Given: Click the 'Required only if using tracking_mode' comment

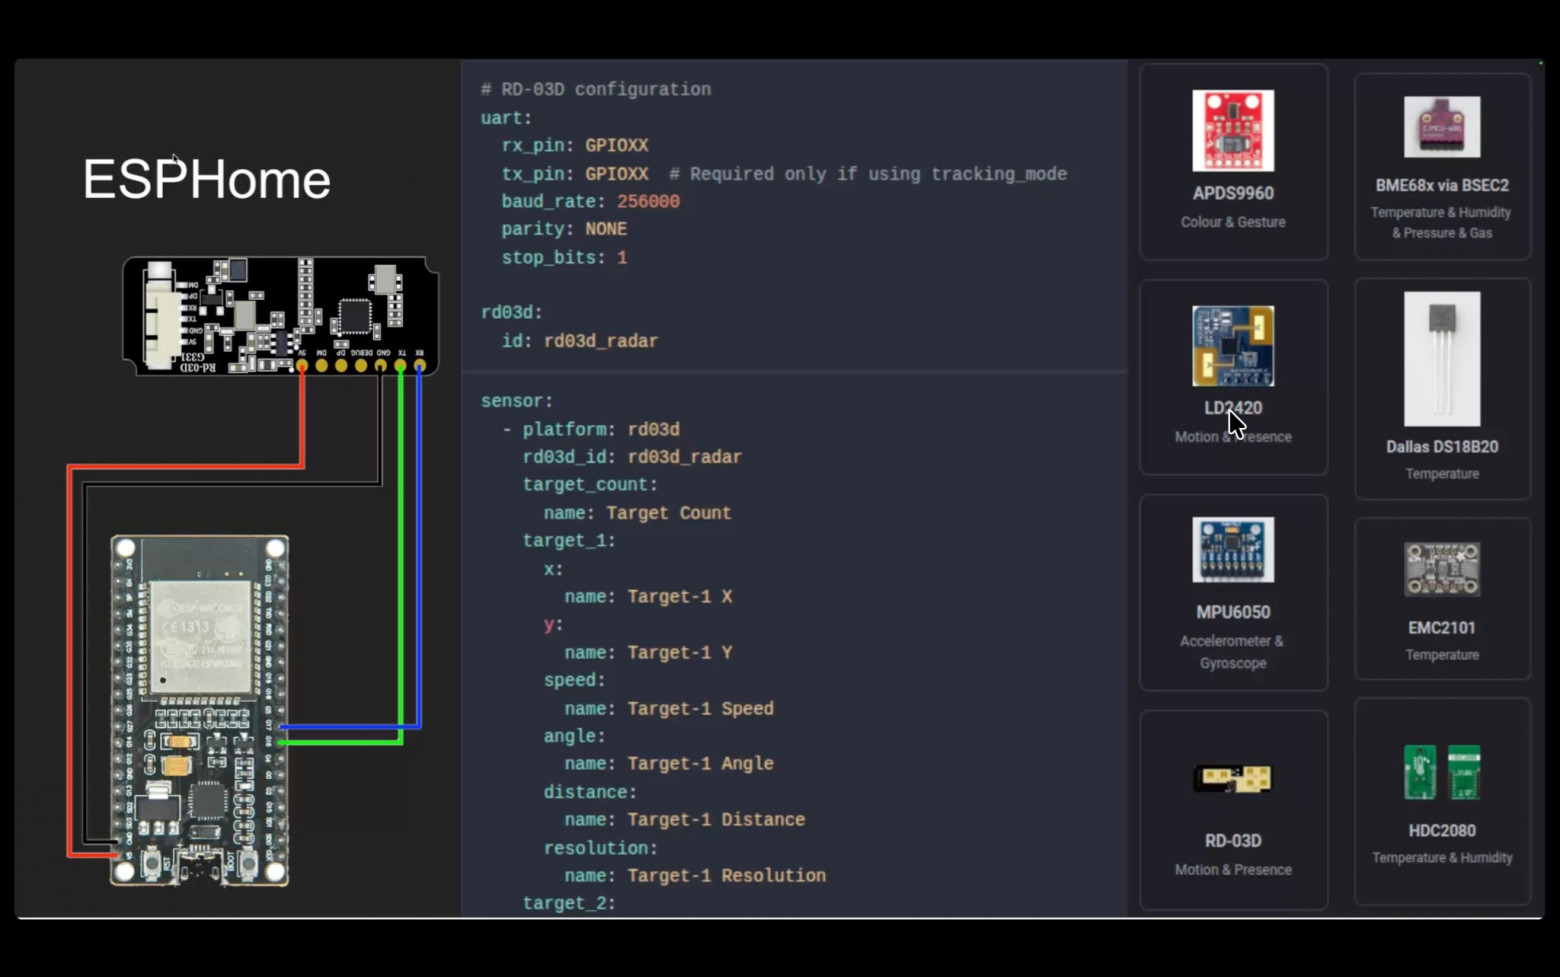Looking at the screenshot, I should (x=868, y=174).
